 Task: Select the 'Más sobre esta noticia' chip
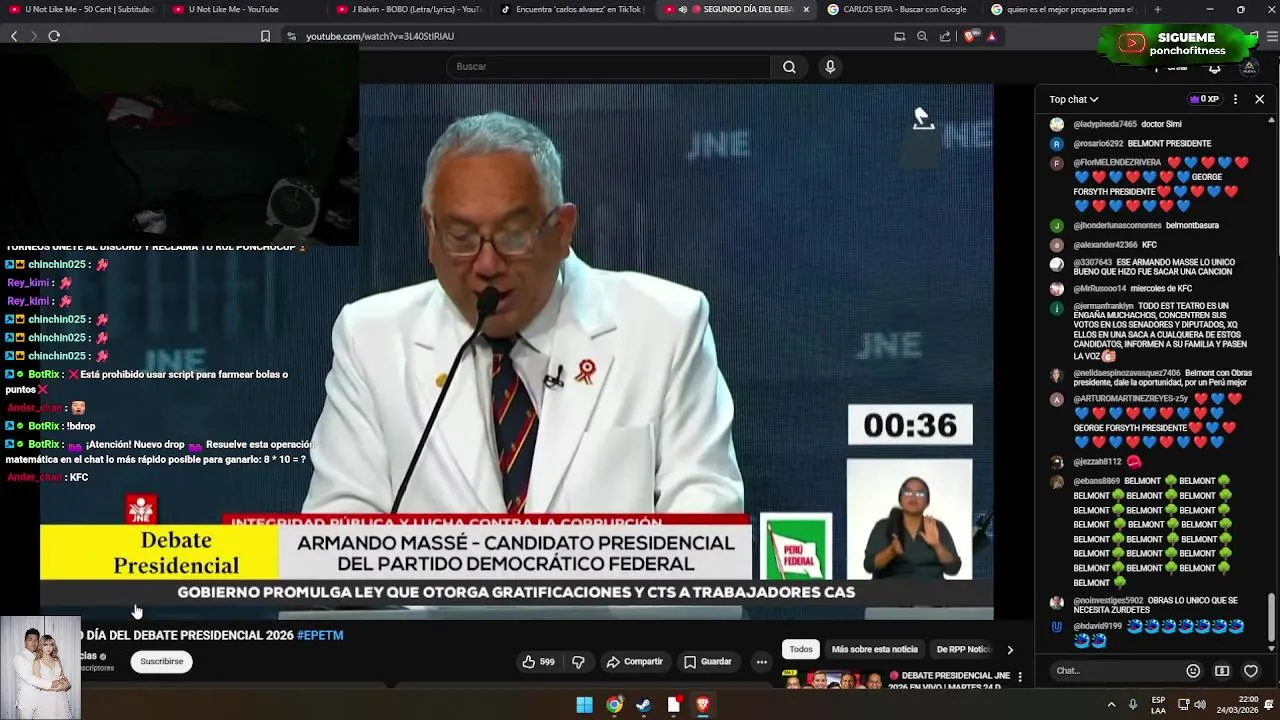pos(874,650)
